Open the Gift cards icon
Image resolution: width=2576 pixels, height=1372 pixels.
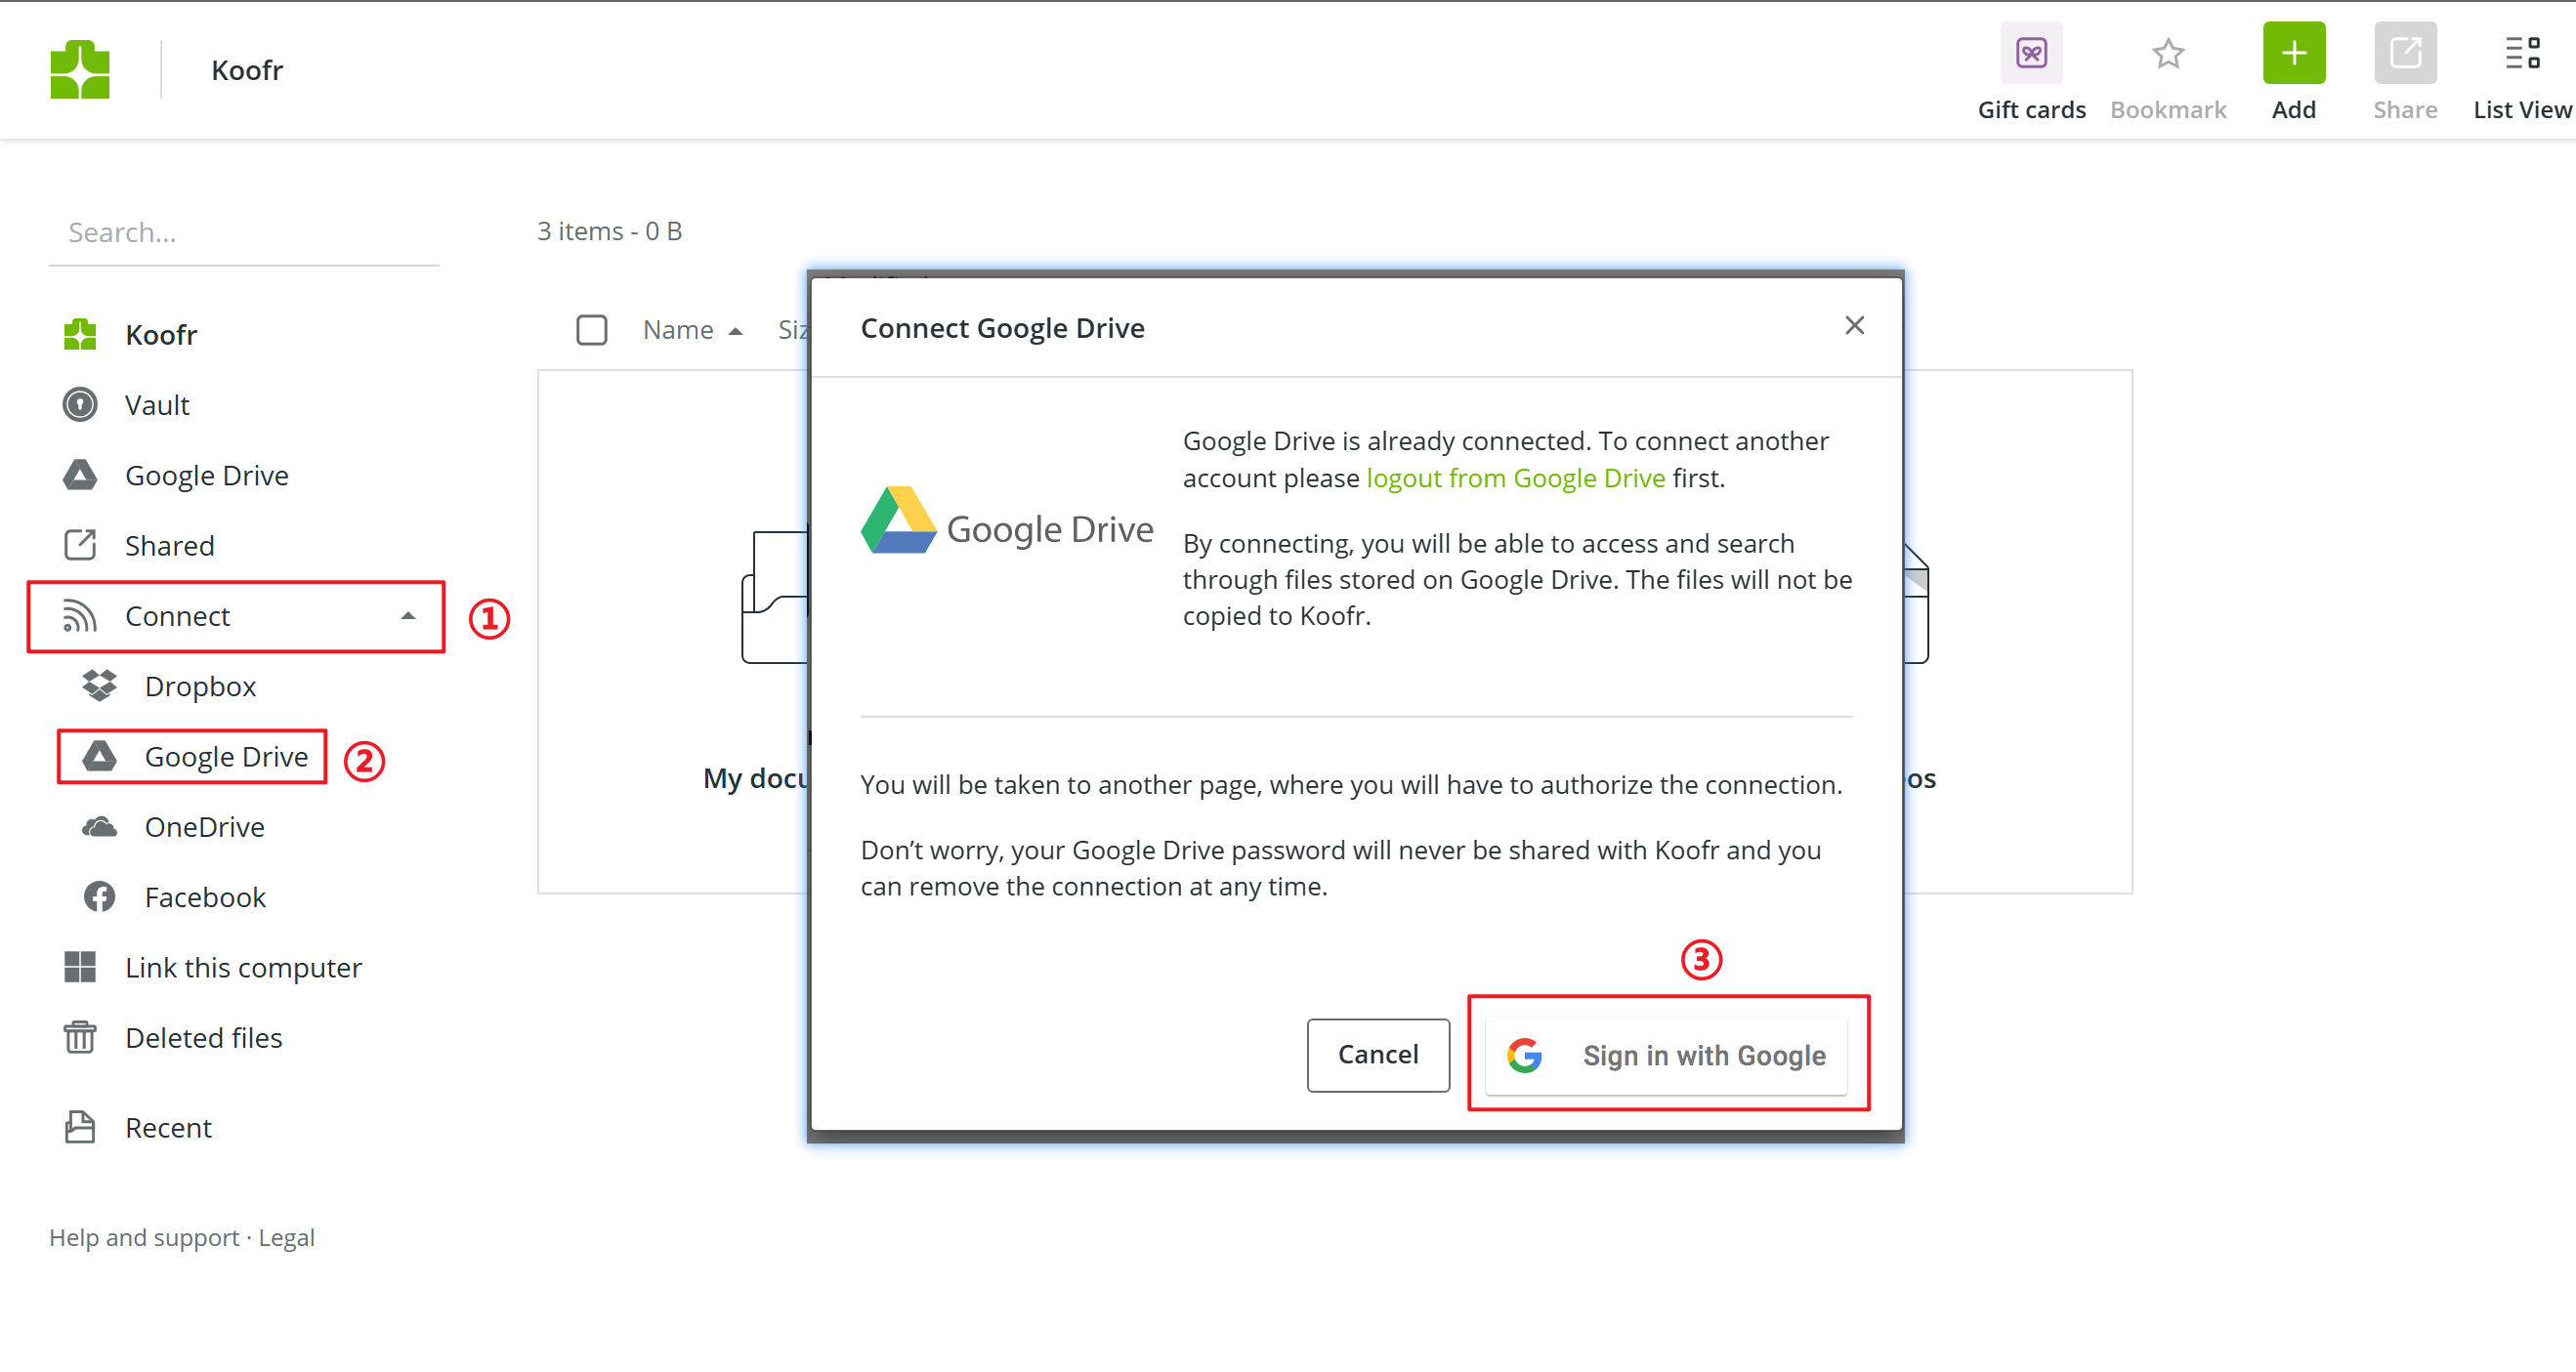point(2030,53)
